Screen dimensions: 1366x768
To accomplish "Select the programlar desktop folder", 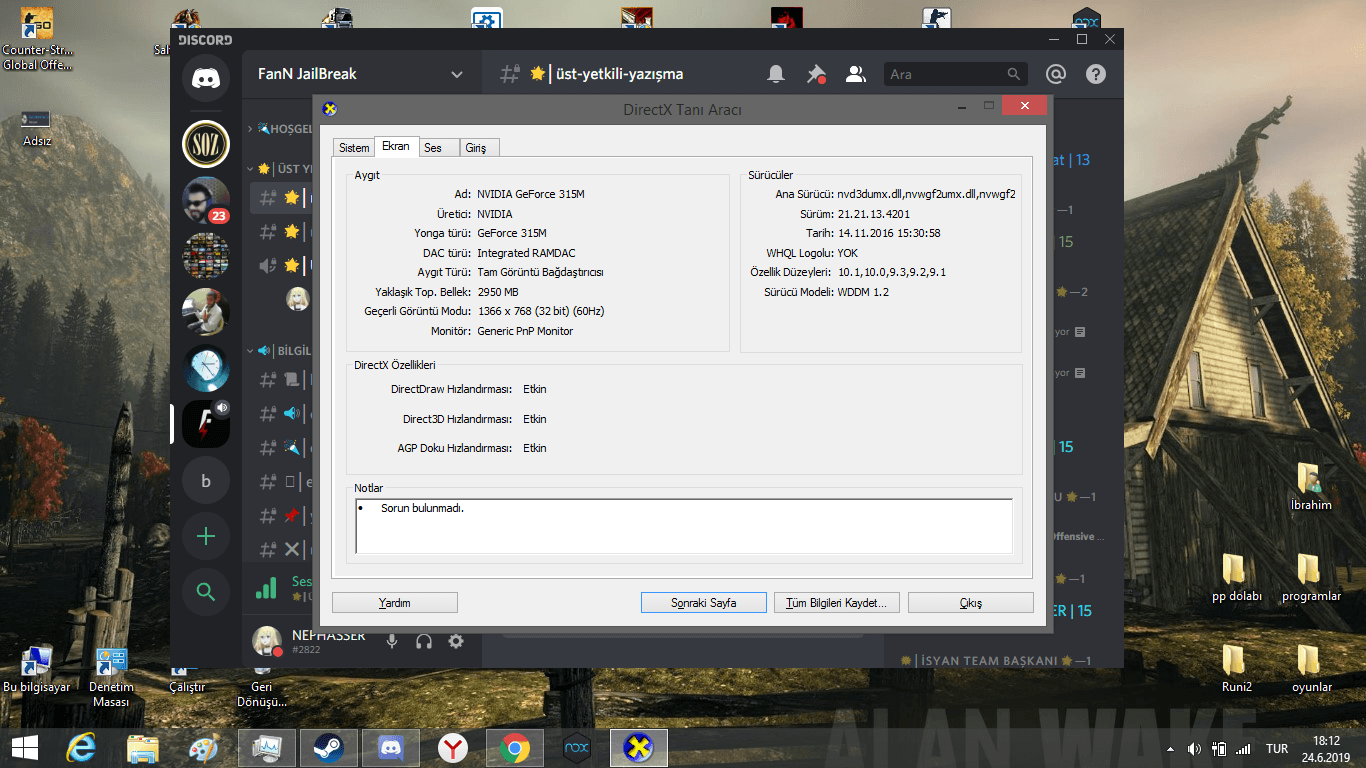I will 1311,578.
